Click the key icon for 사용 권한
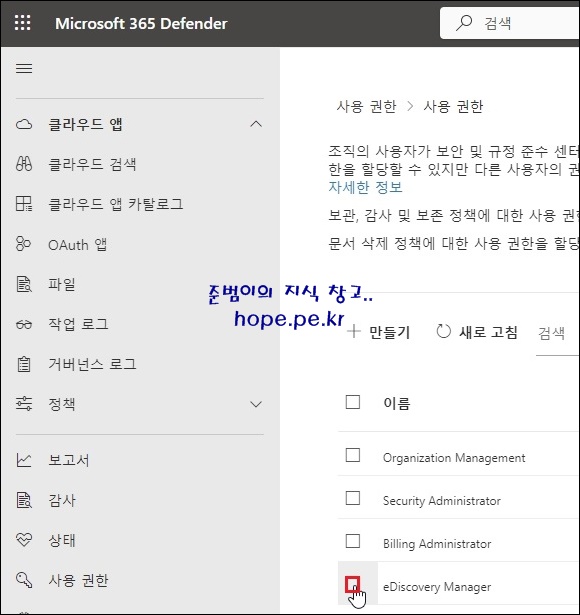580x615 pixels. [x=24, y=580]
